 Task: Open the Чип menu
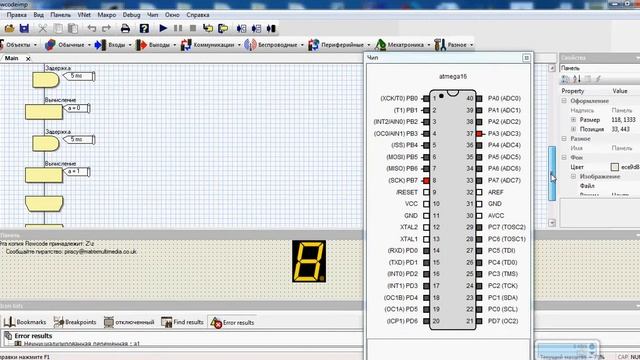point(152,15)
